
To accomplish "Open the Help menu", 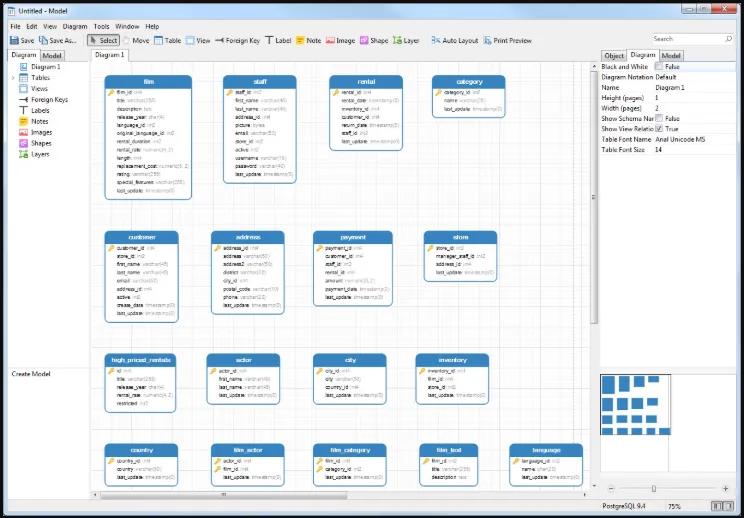I will (x=152, y=27).
